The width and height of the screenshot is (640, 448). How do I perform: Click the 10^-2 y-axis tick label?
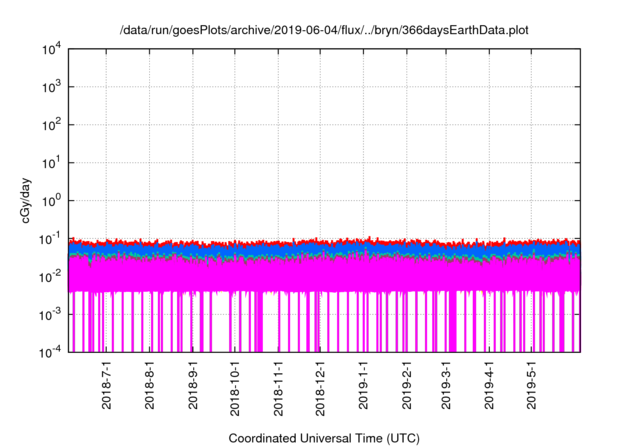(50, 277)
